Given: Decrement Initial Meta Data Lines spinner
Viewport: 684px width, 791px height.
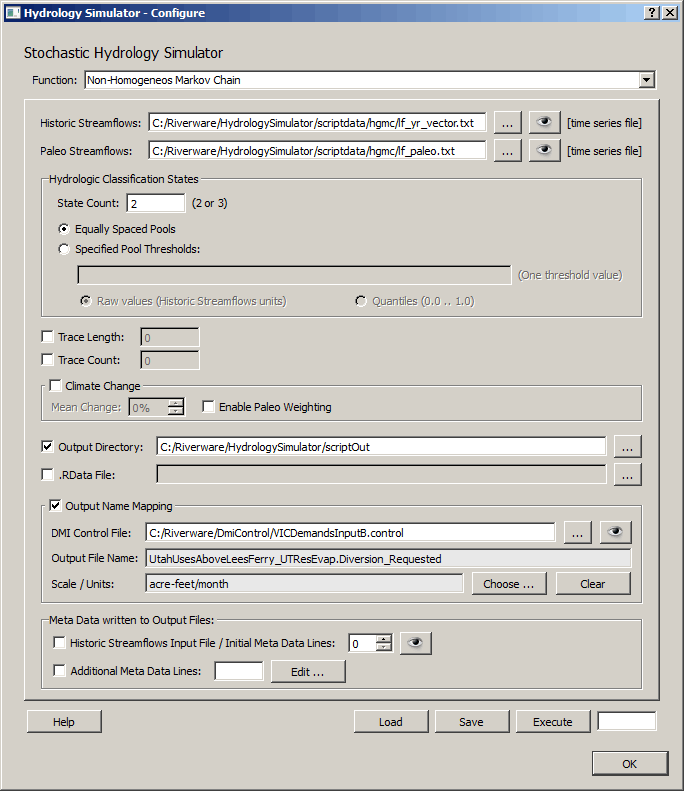Looking at the screenshot, I should (384, 647).
